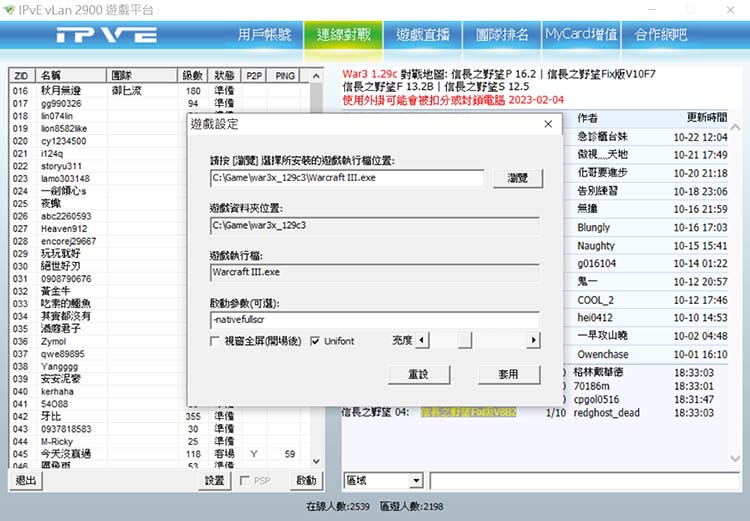Toggle the PSP checkbox
Screen dimensions: 750x521
[244, 480]
